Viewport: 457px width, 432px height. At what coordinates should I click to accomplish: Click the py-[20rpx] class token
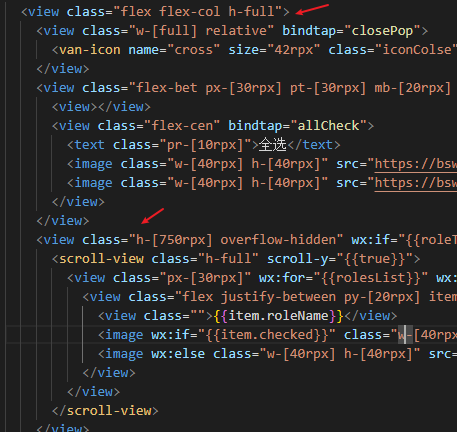[382, 297]
